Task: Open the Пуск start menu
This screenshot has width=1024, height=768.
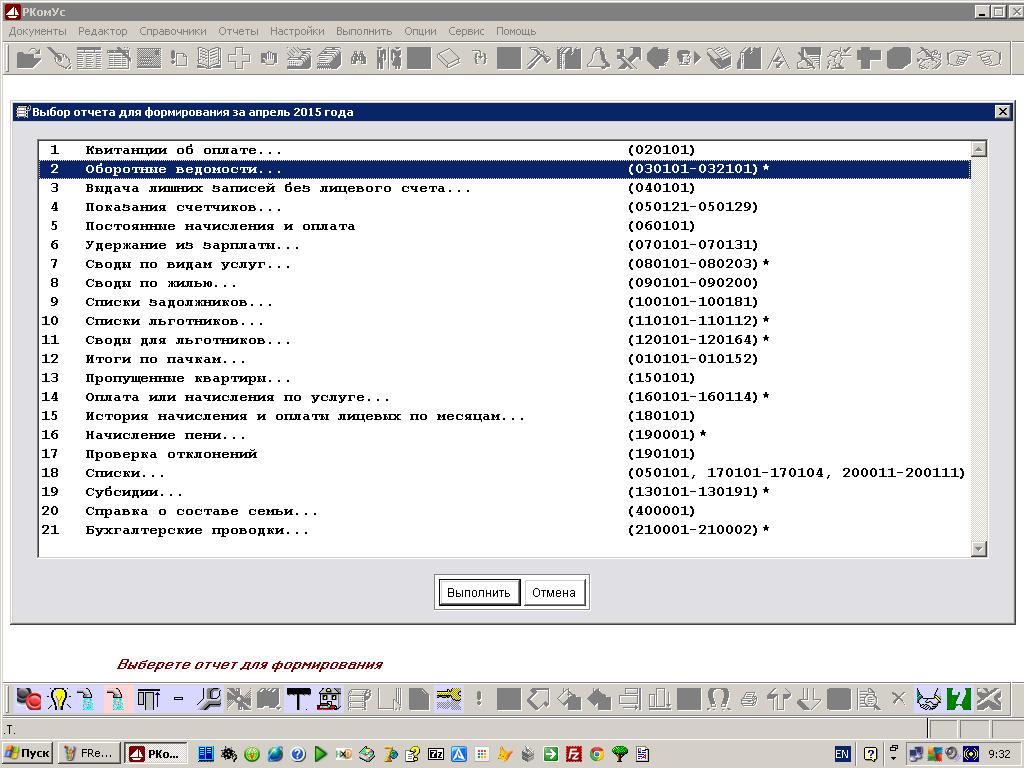Action: pos(28,753)
